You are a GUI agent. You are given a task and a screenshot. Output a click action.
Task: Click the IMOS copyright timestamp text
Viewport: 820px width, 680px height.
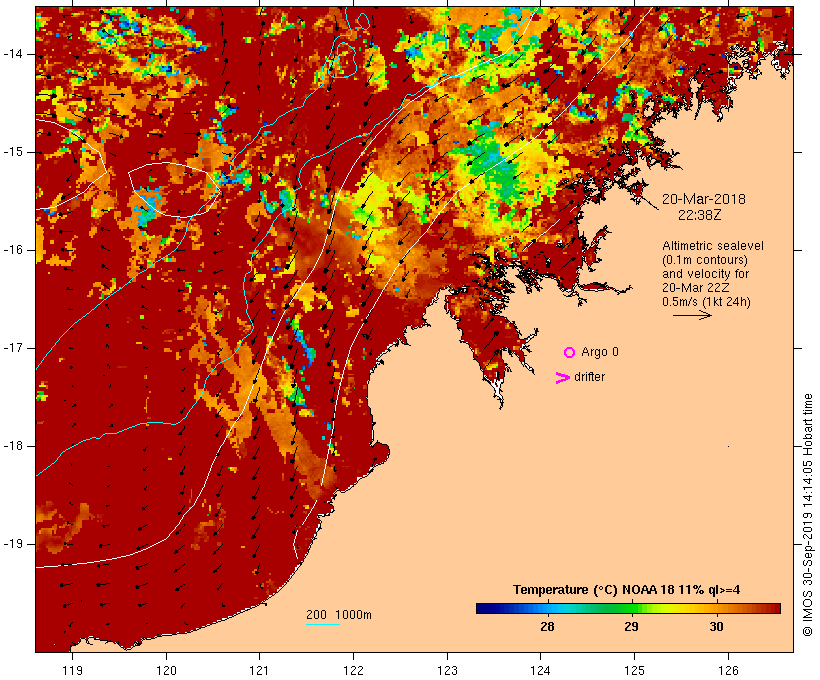(x=807, y=515)
